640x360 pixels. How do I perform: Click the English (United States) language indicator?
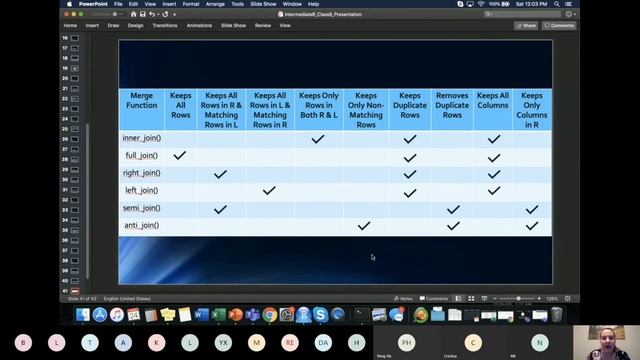(x=127, y=299)
